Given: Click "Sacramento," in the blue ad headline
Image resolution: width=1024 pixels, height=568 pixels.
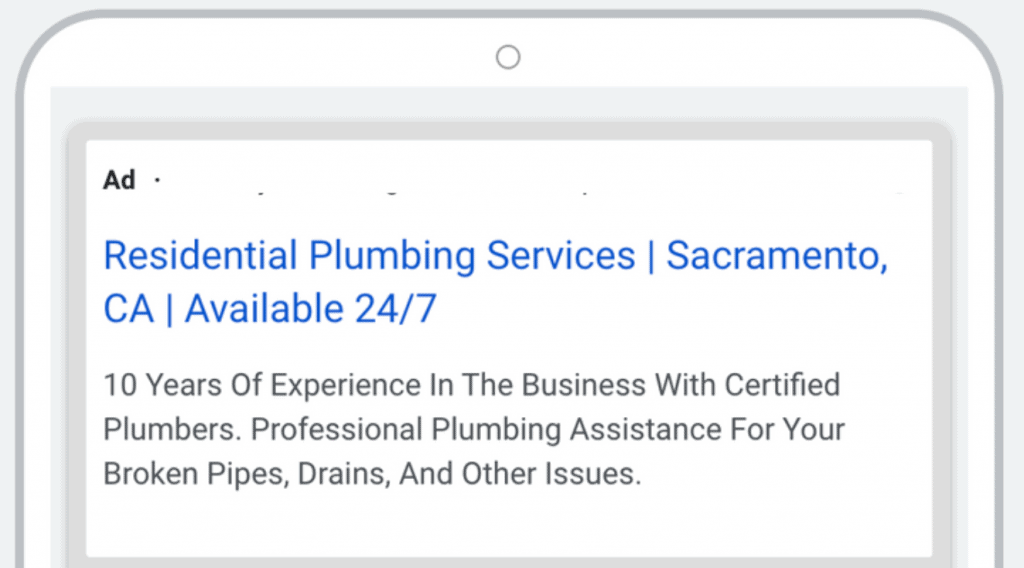Looking at the screenshot, I should (776, 256).
